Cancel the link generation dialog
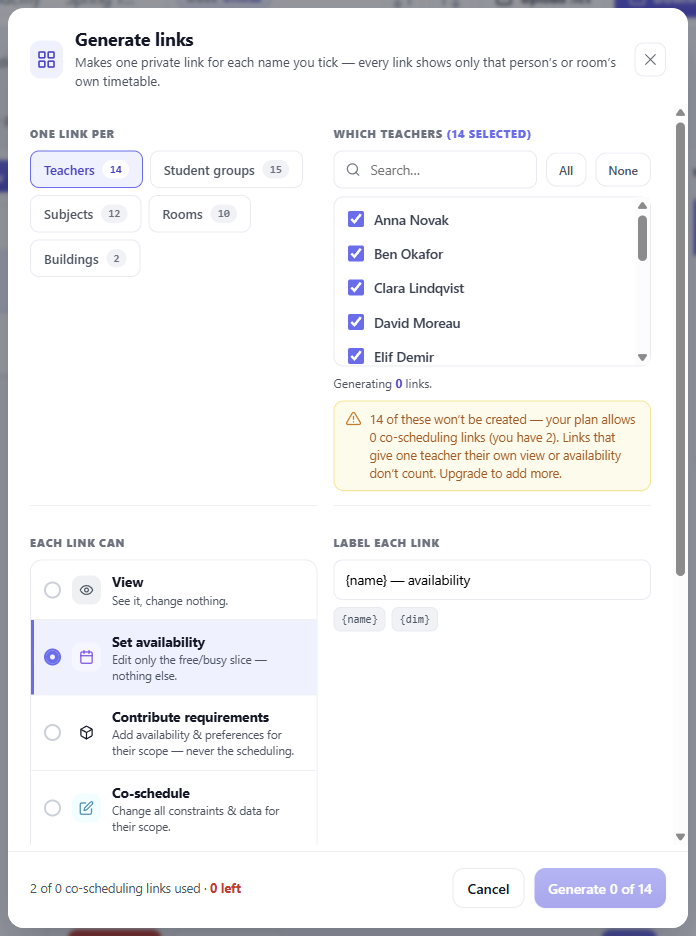 [x=488, y=888]
